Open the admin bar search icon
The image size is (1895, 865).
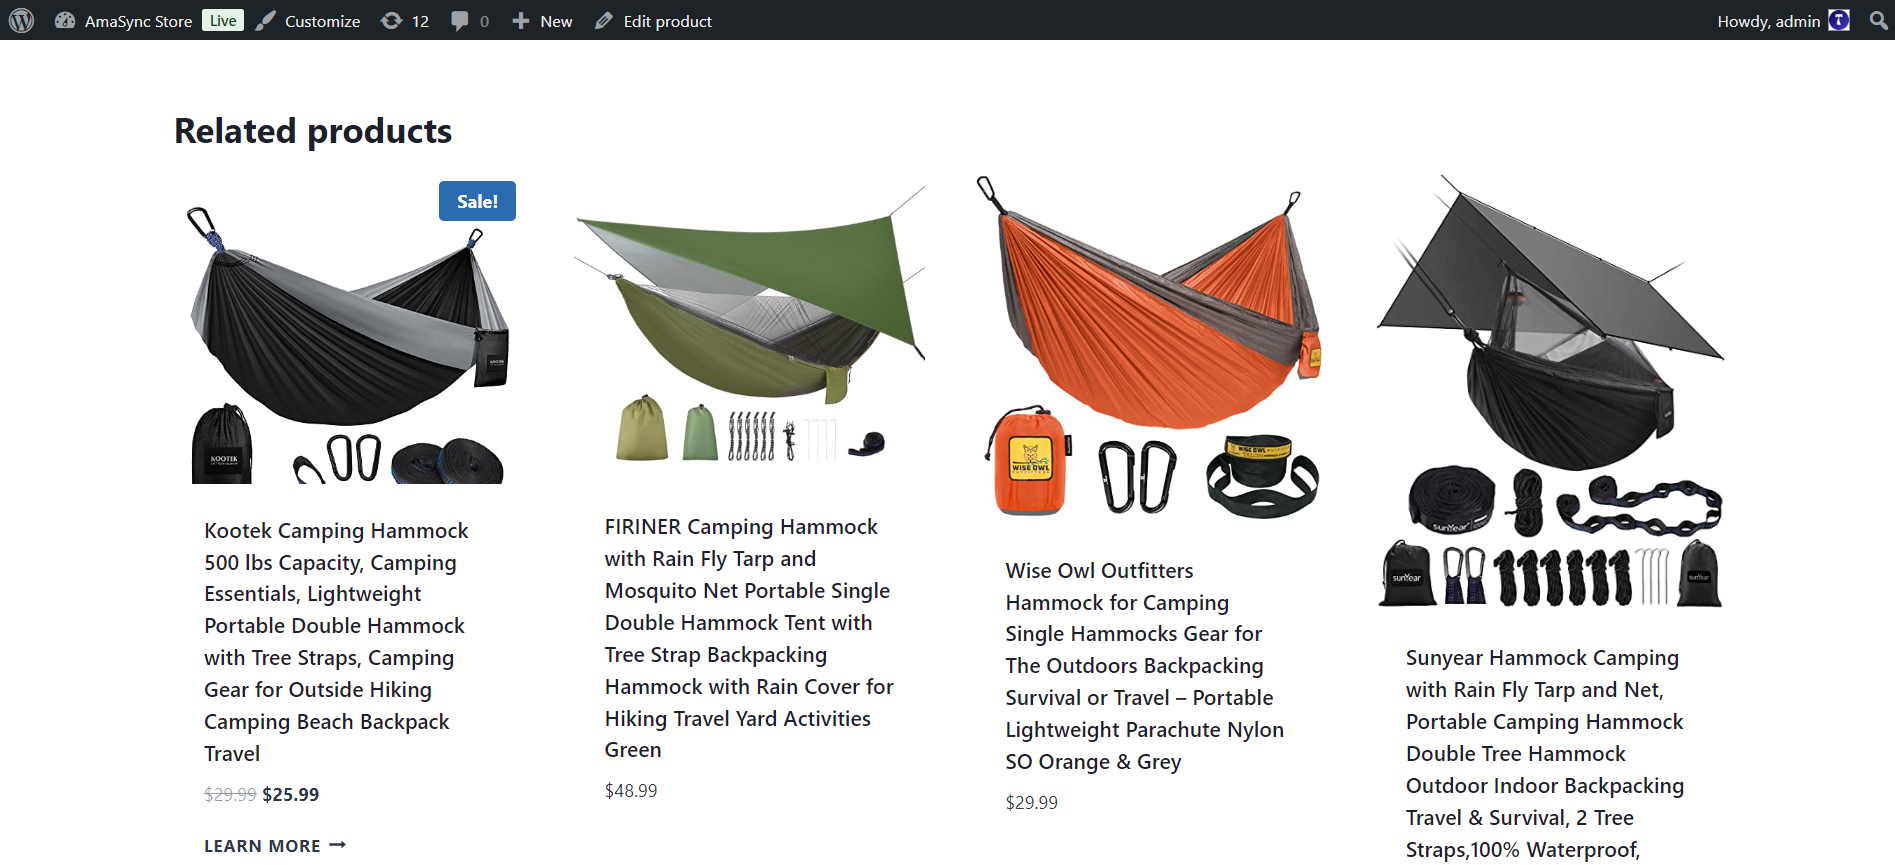click(1878, 21)
